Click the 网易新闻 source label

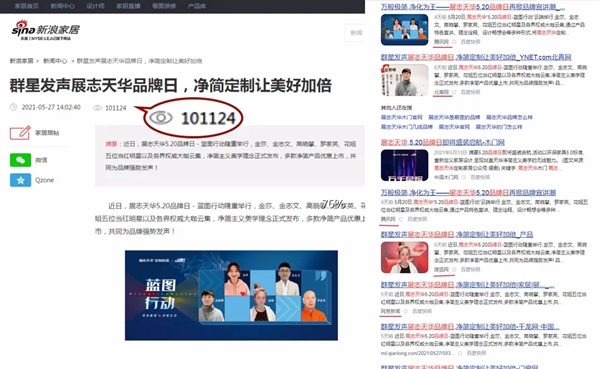tap(390, 311)
